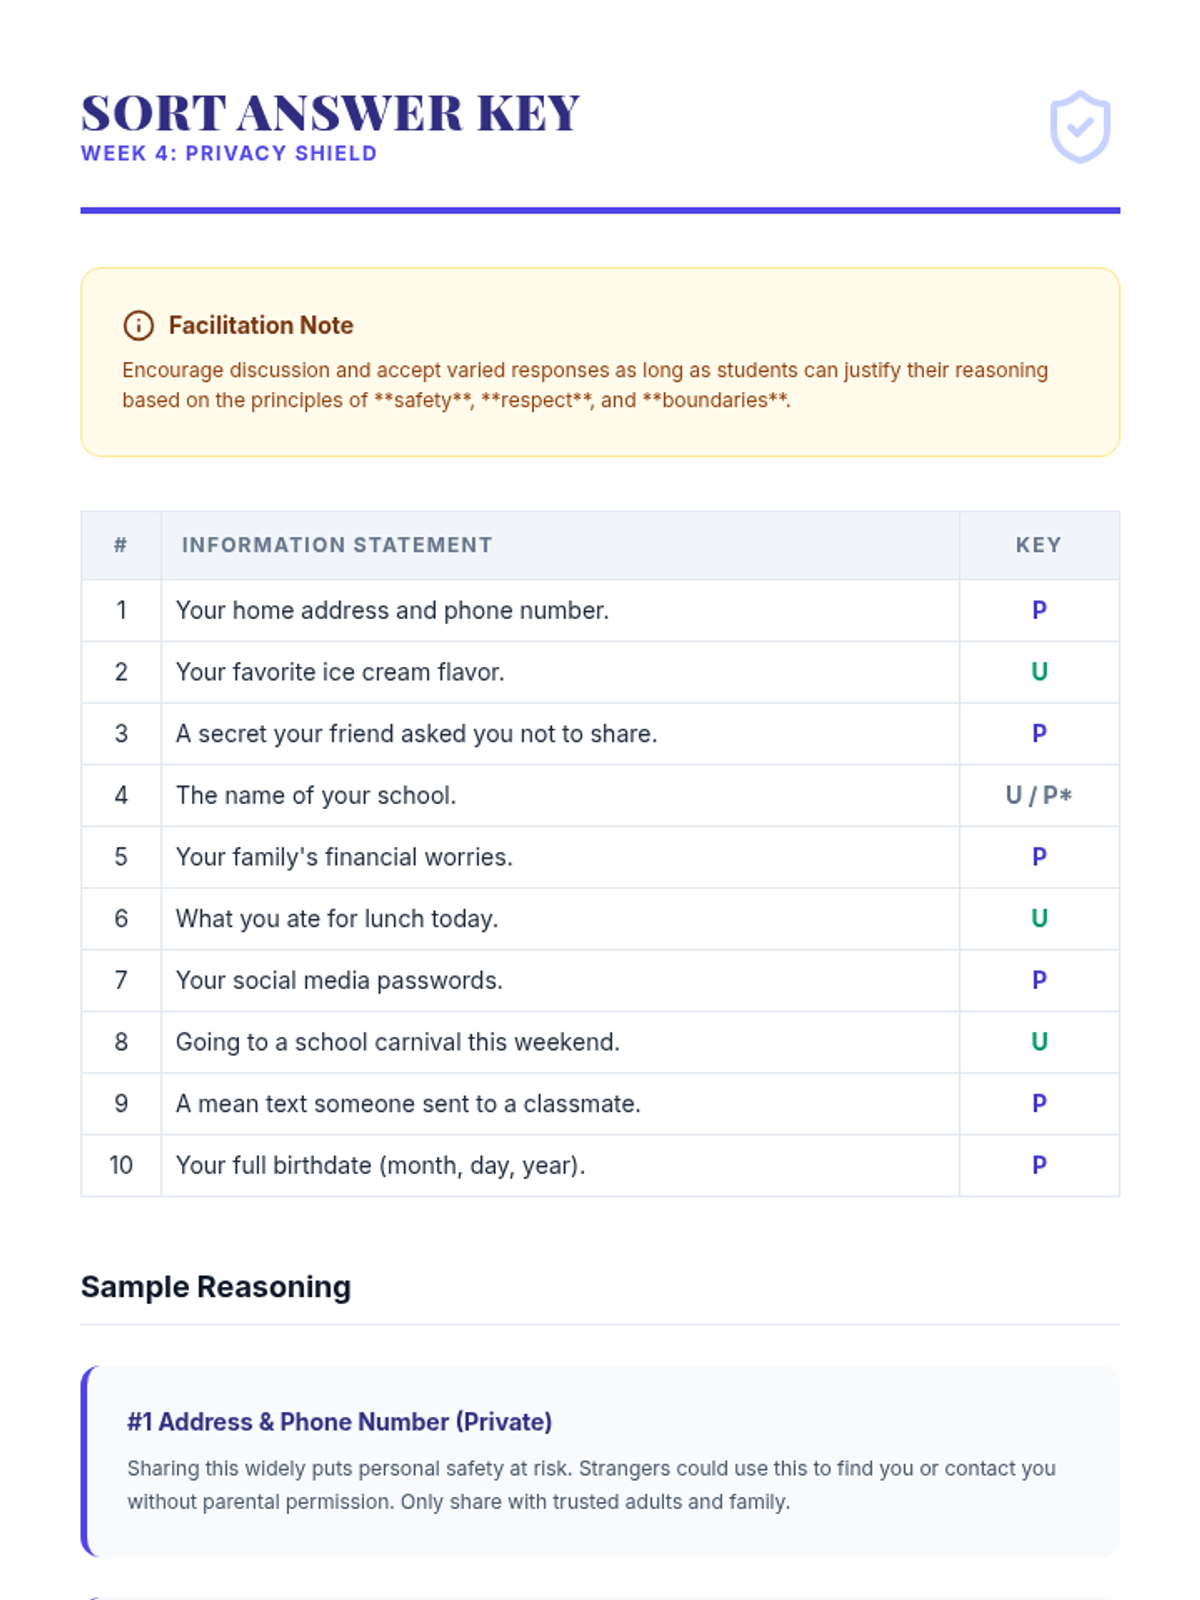Click the secret your friend shared statement

tap(416, 734)
